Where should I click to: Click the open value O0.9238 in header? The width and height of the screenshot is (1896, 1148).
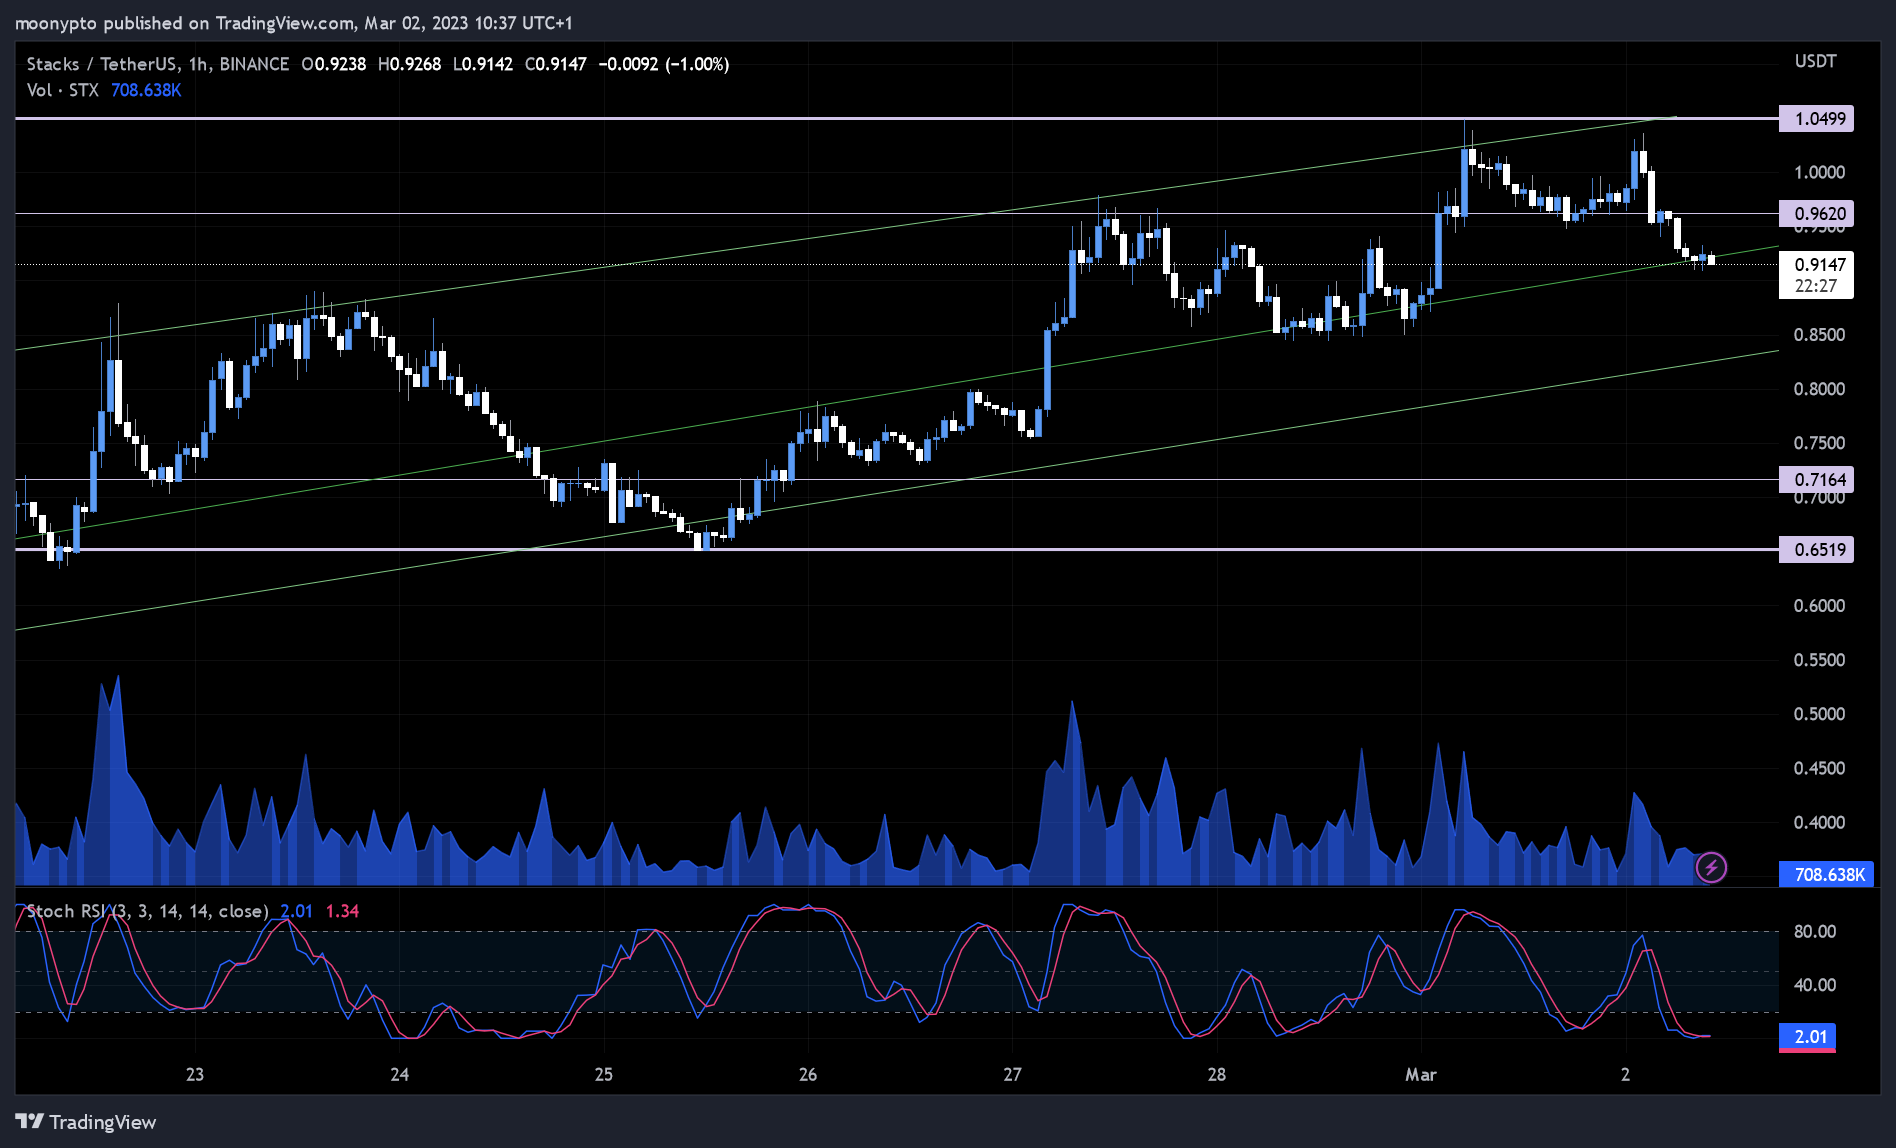333,64
